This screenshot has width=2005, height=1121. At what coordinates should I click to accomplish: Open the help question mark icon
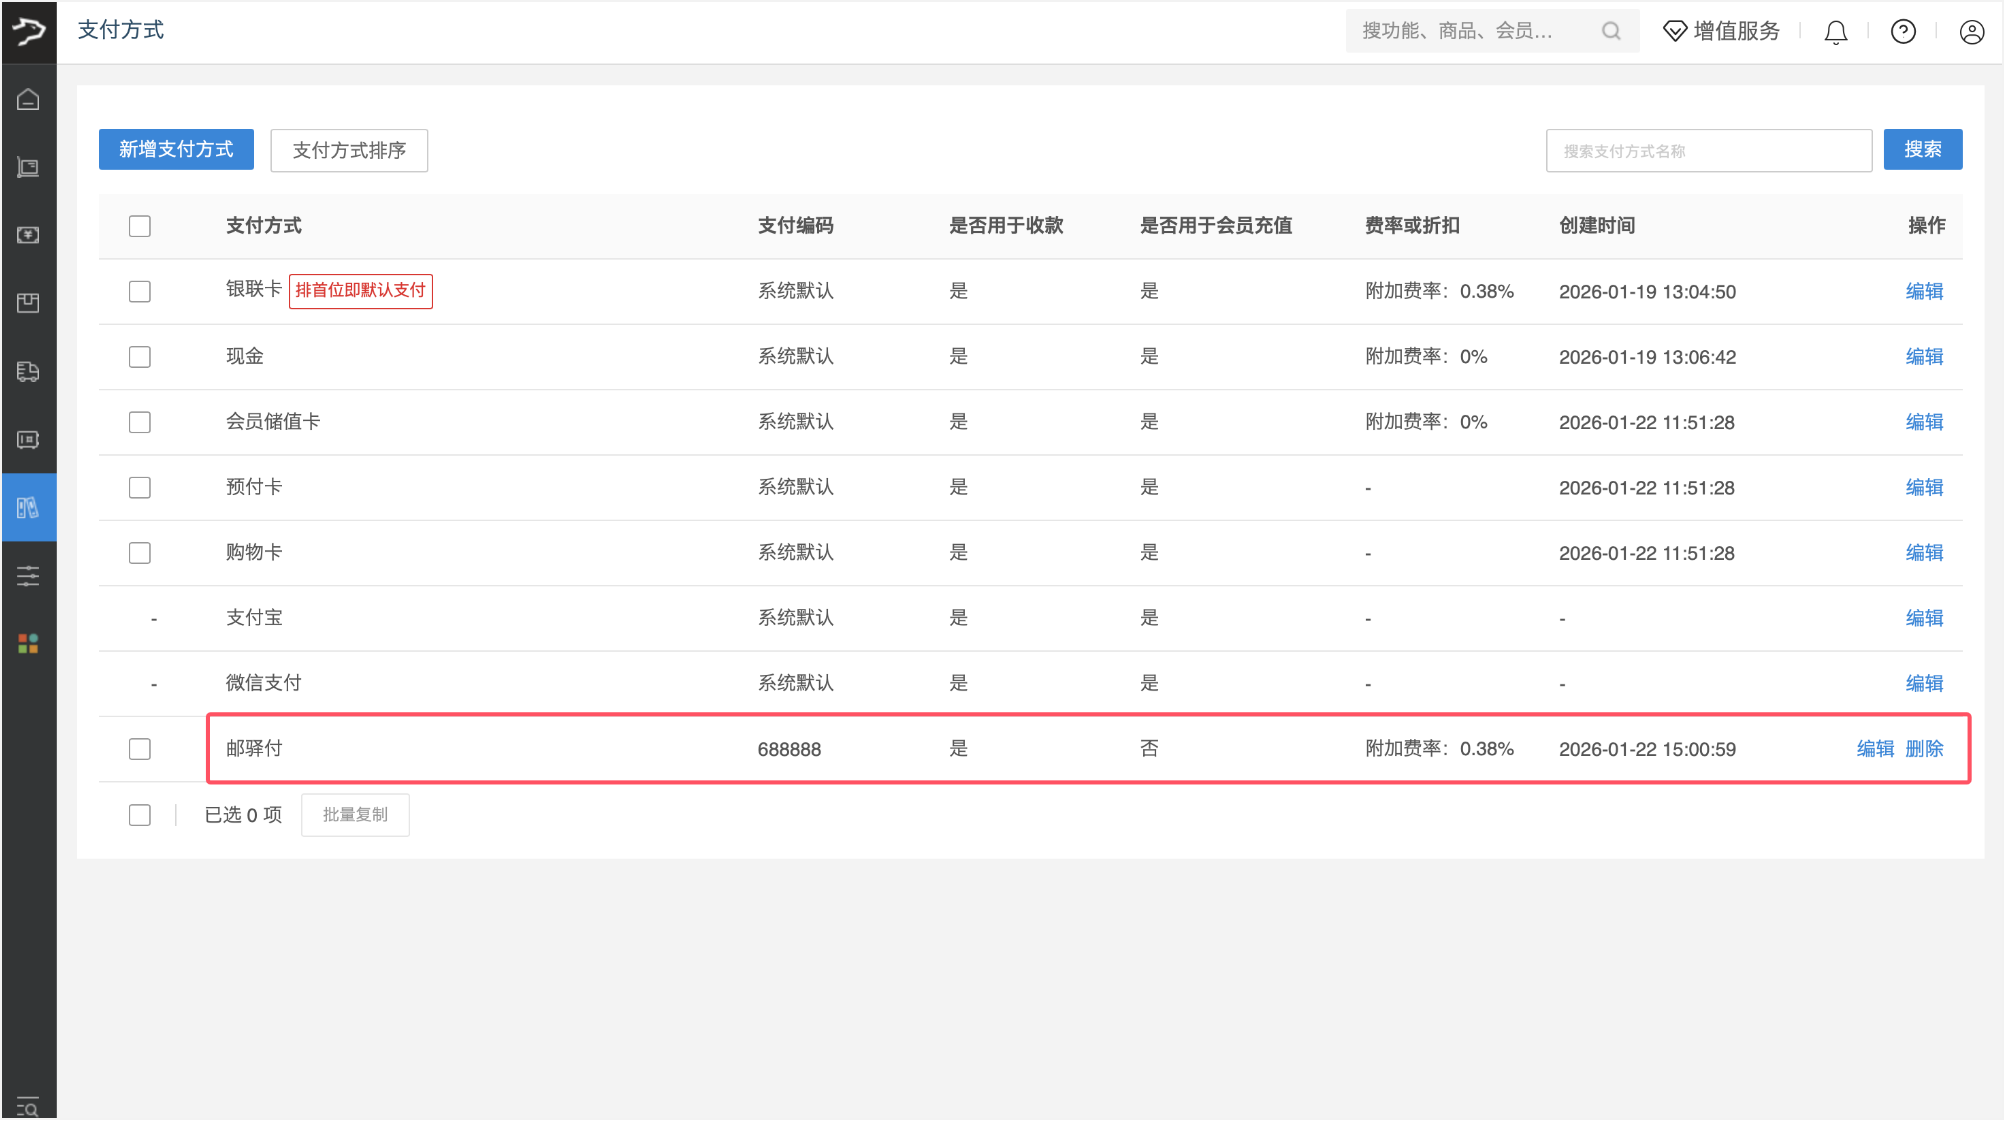(1903, 32)
